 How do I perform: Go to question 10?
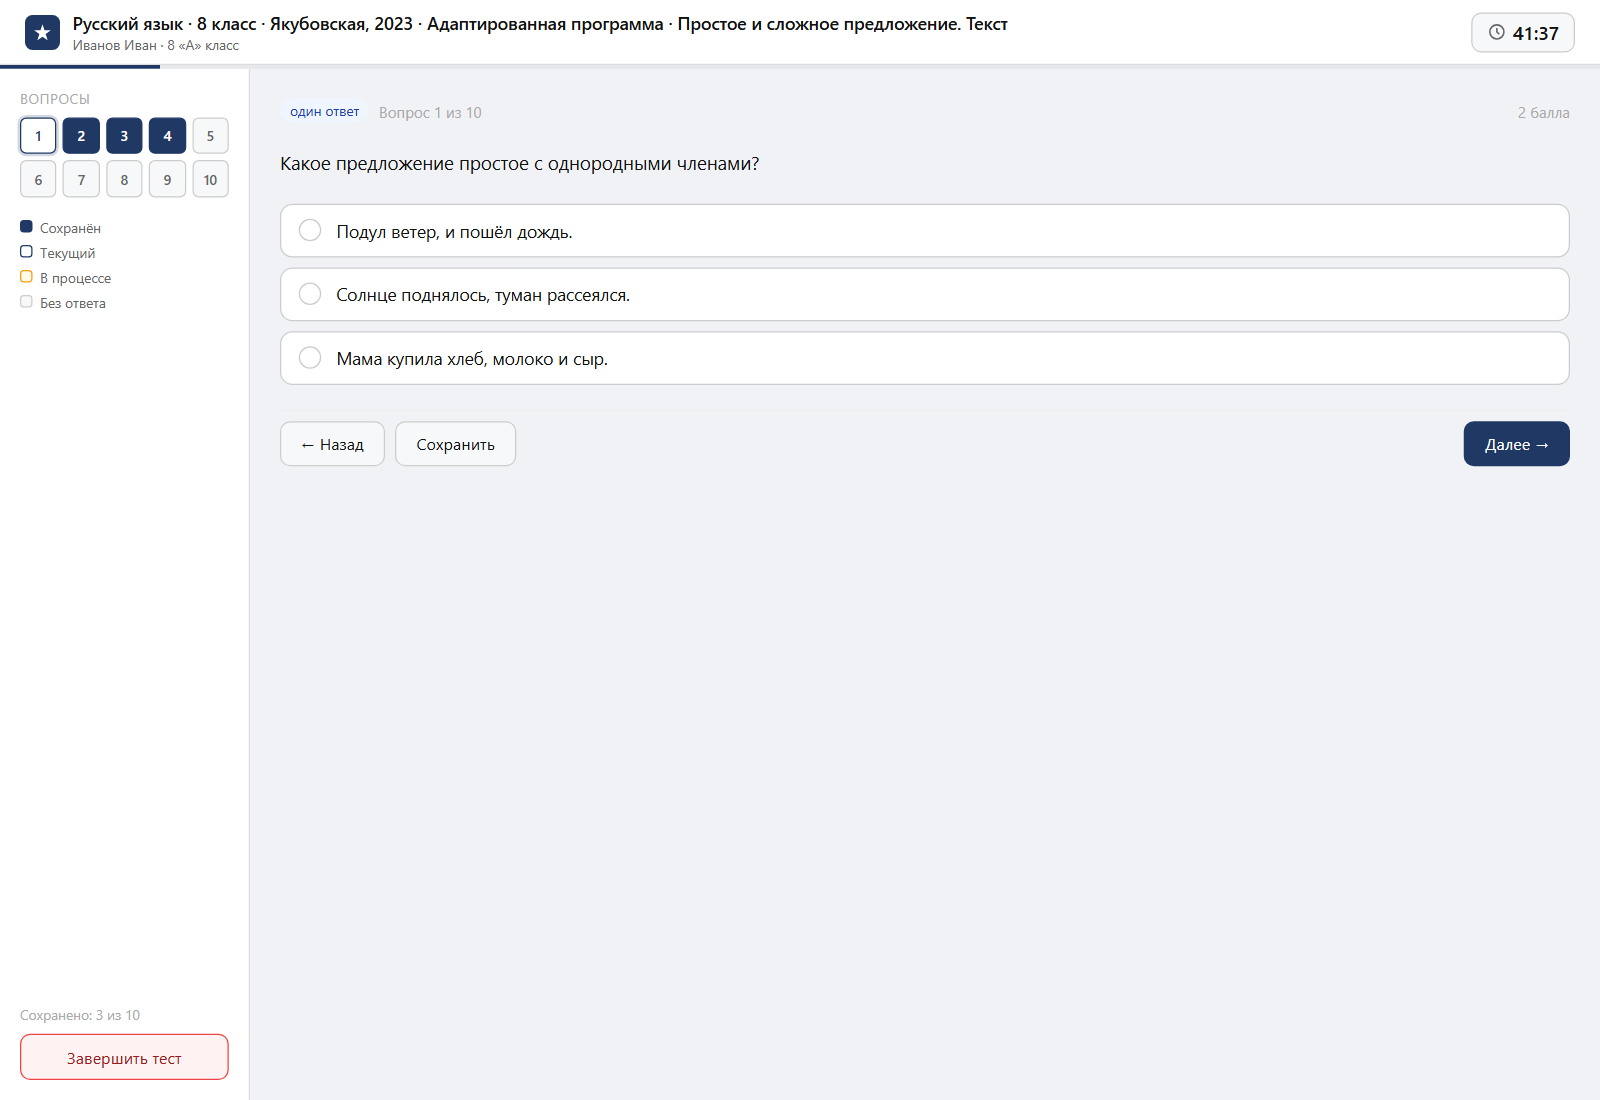click(210, 179)
